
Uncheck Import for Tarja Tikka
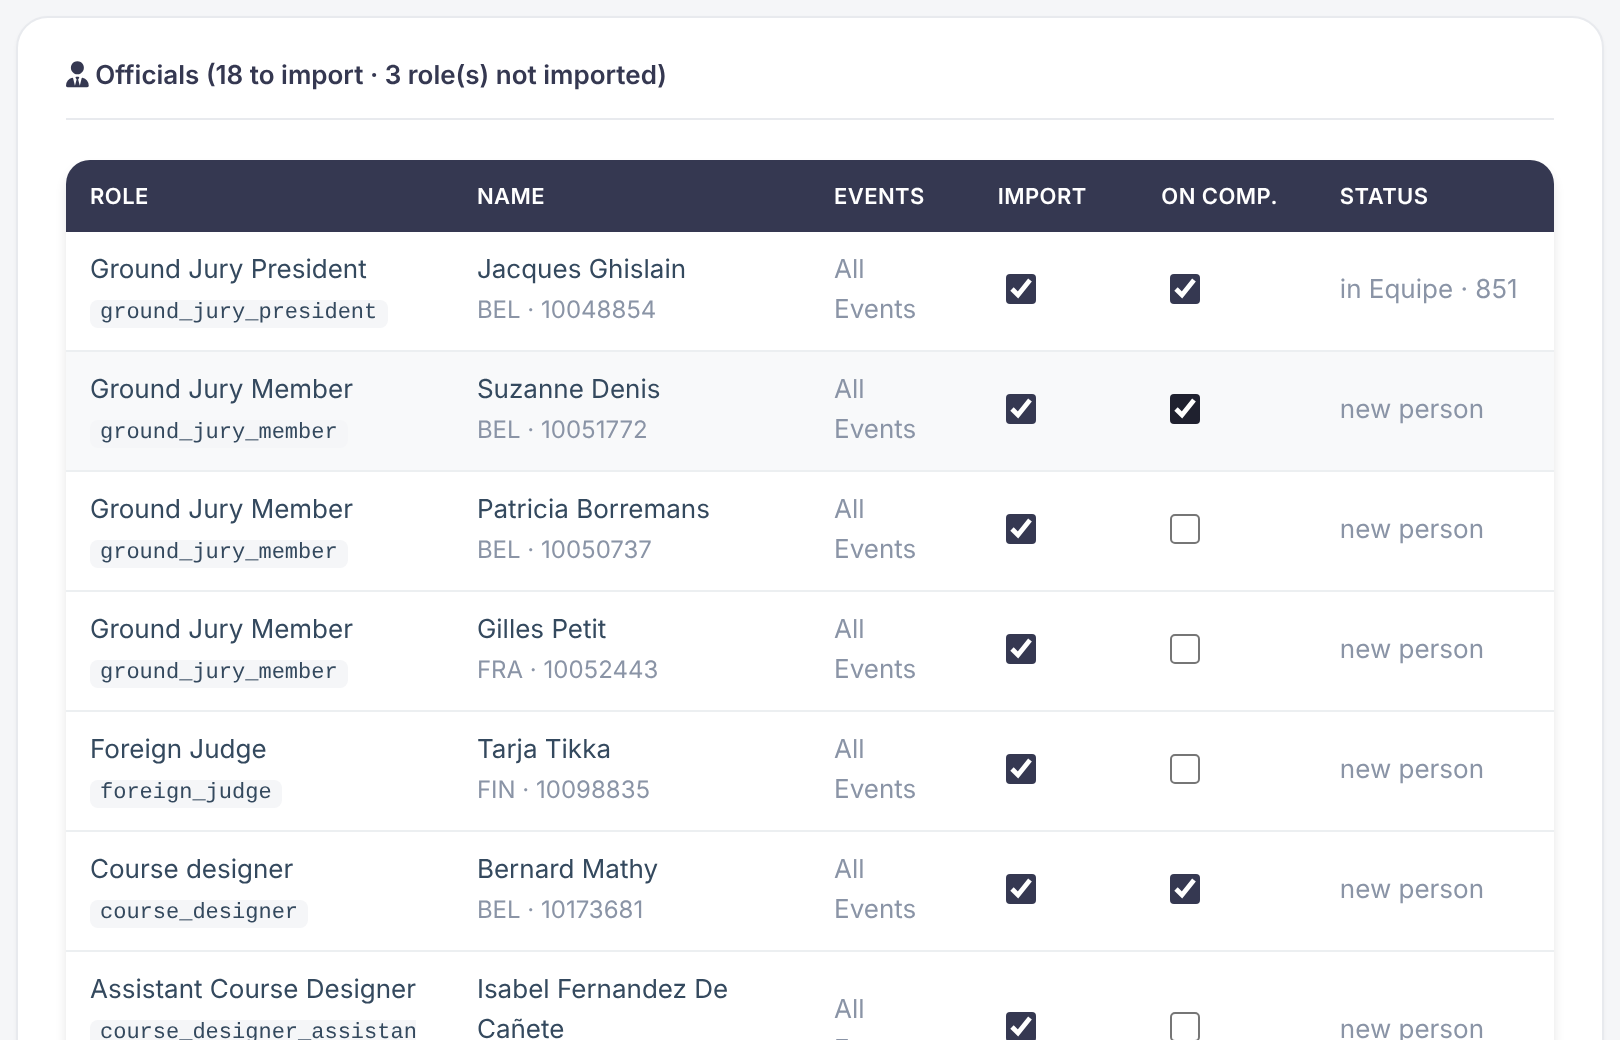[1021, 769]
